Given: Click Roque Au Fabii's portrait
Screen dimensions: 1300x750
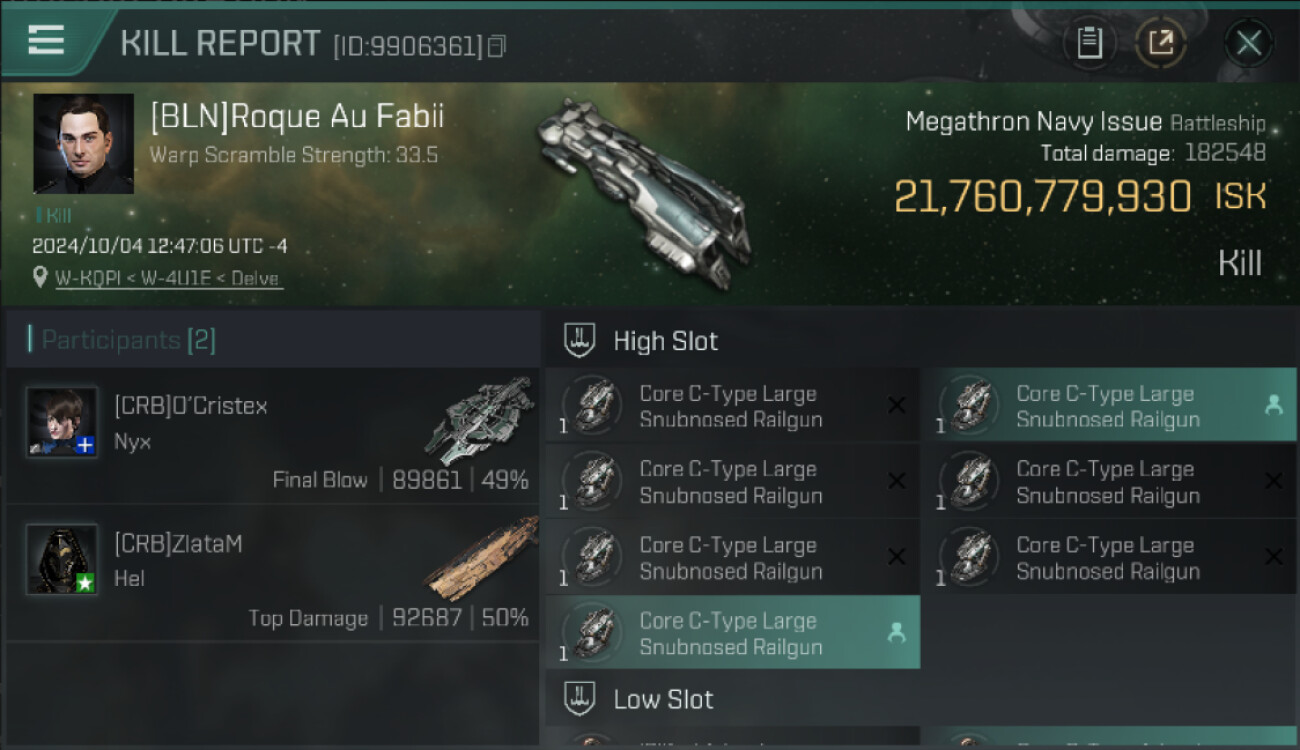Looking at the screenshot, I should 83,143.
